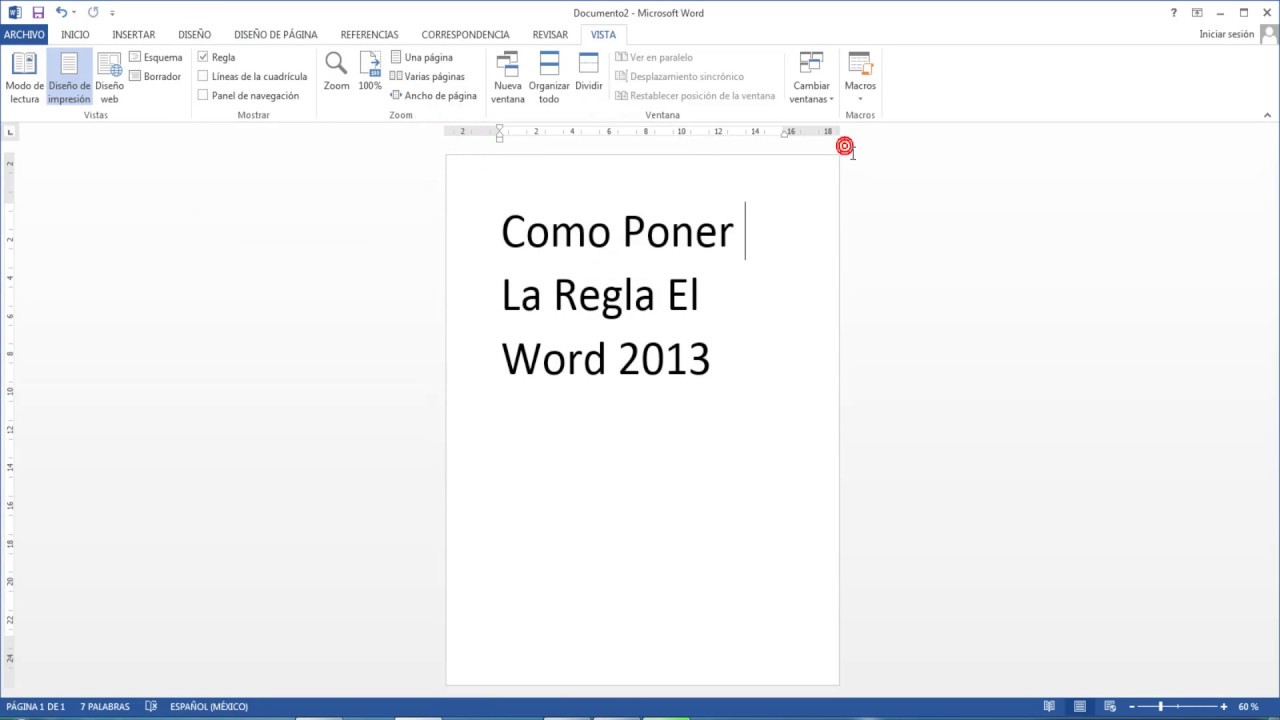This screenshot has width=1280, height=720.
Task: Click proofing check icon in status bar
Action: click(x=151, y=706)
